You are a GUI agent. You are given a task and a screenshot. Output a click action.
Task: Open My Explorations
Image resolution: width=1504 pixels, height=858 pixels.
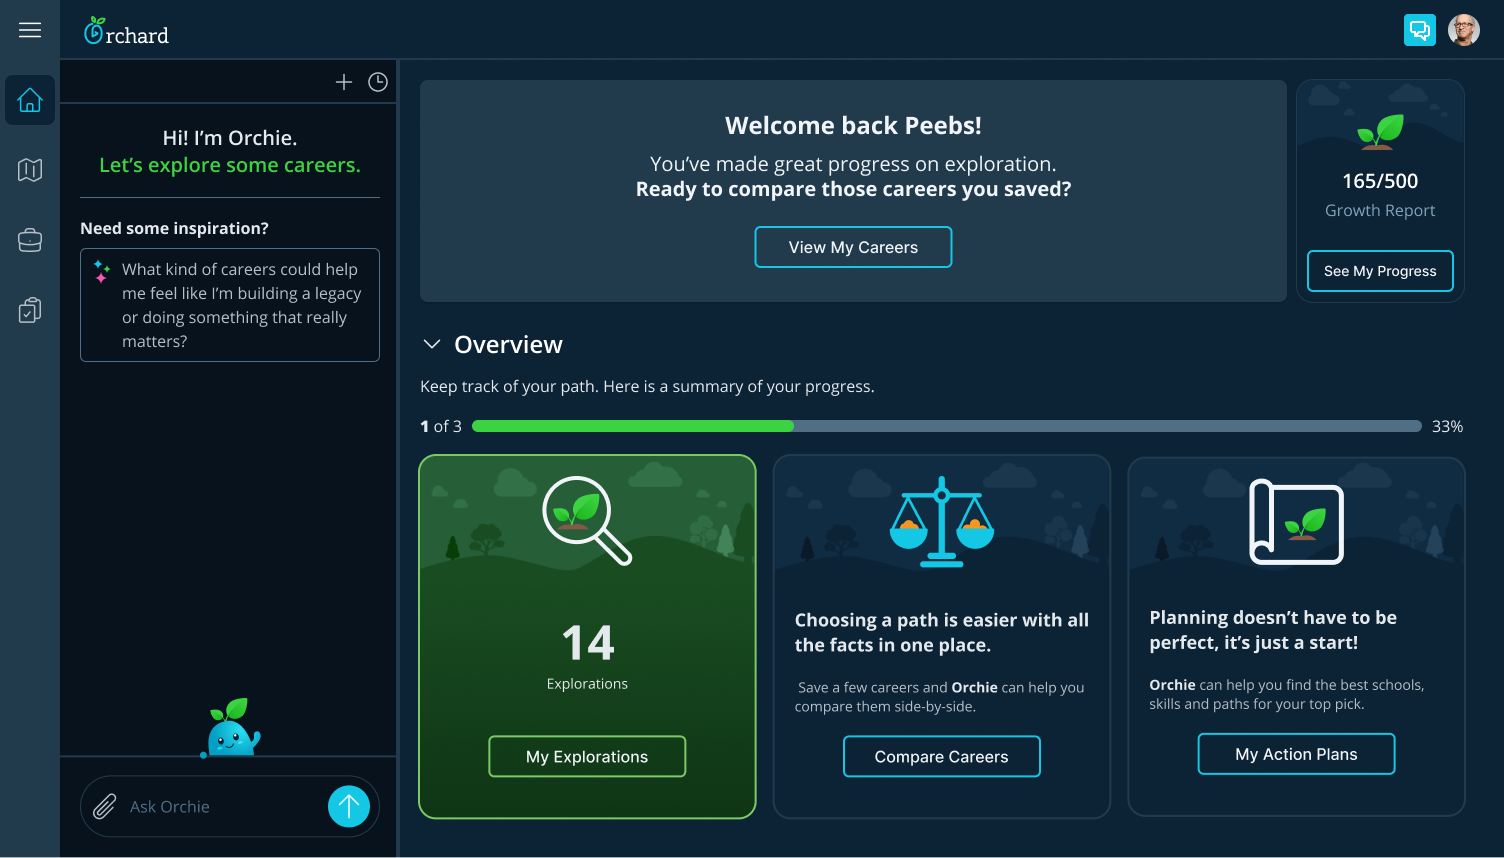[587, 756]
